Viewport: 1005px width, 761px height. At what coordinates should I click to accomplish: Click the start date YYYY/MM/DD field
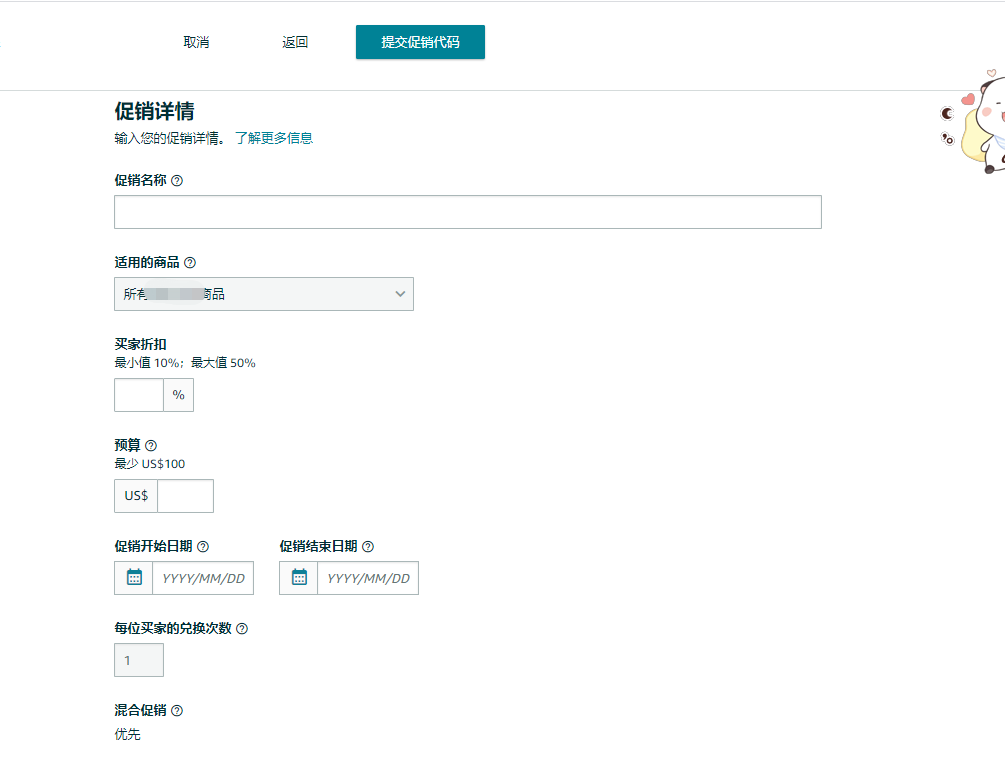click(x=203, y=578)
